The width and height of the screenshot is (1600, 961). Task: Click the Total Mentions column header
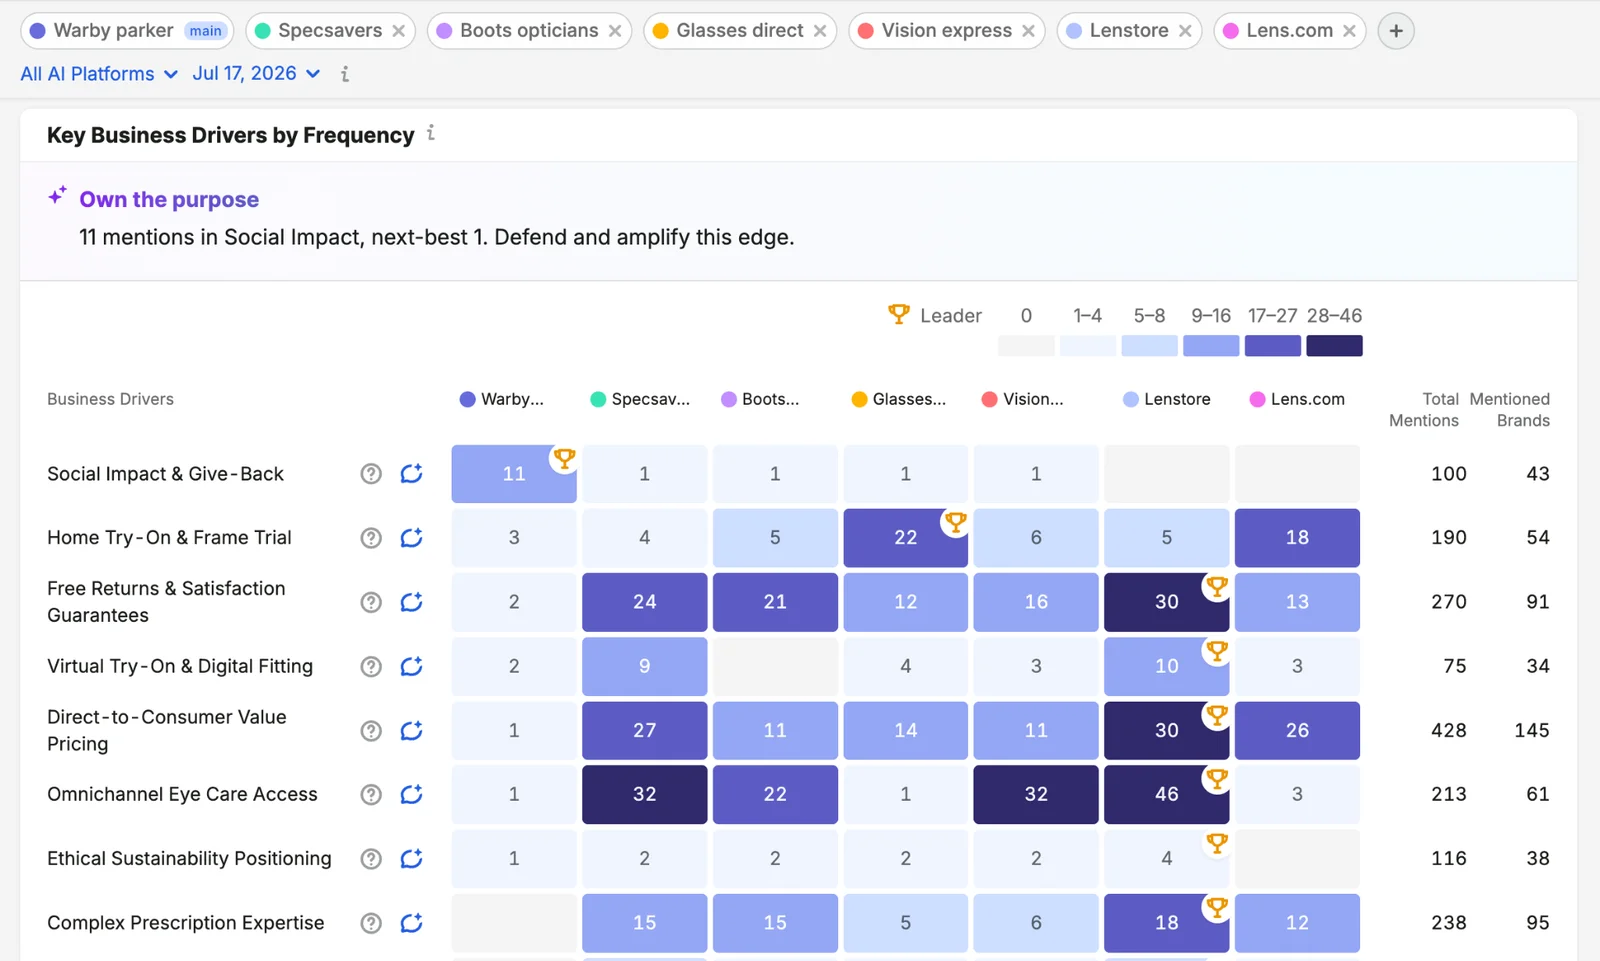pyautogui.click(x=1424, y=410)
